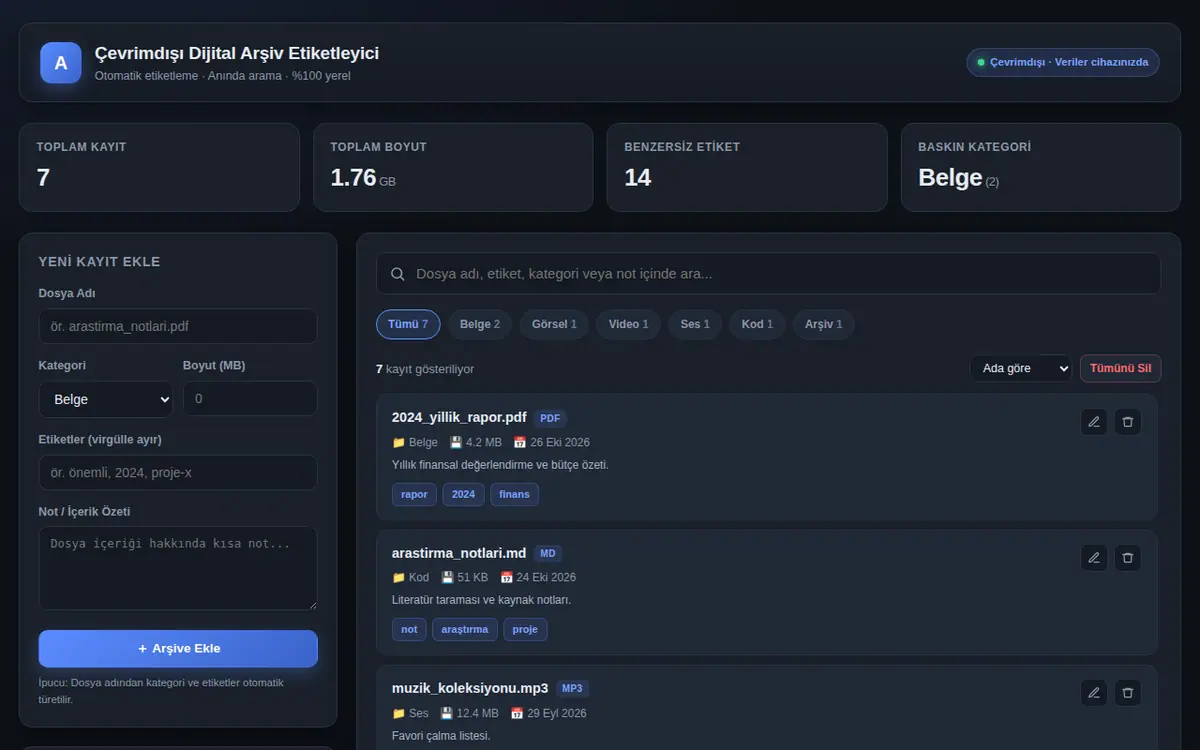Click the Not / İçerik Özeti textarea
The height and width of the screenshot is (750, 1200).
click(178, 568)
